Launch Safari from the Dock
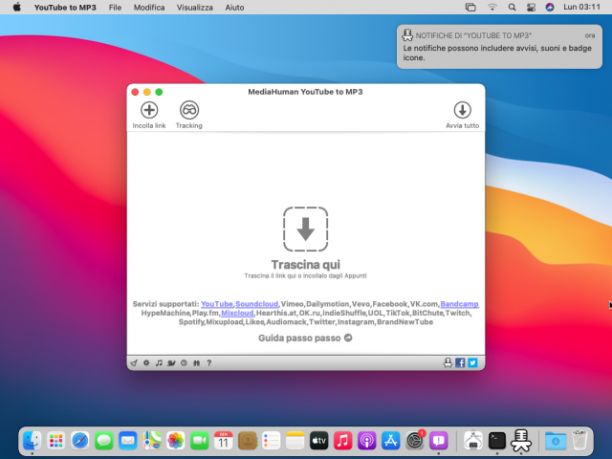Image resolution: width=612 pixels, height=459 pixels. pos(80,441)
